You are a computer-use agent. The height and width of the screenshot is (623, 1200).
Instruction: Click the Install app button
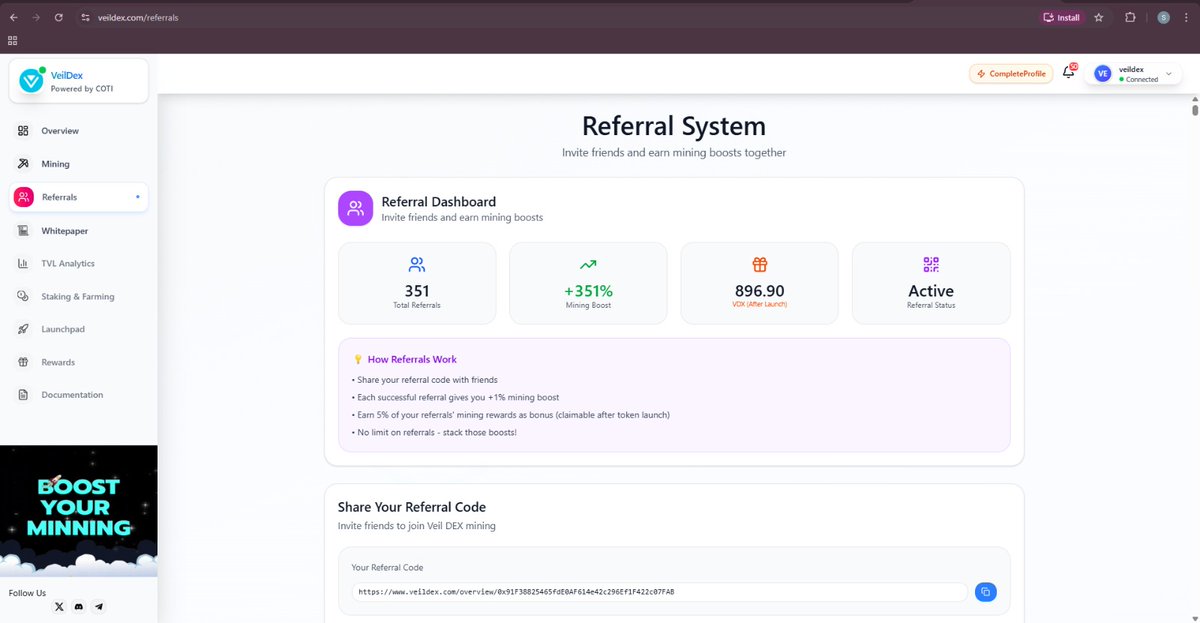point(1061,17)
